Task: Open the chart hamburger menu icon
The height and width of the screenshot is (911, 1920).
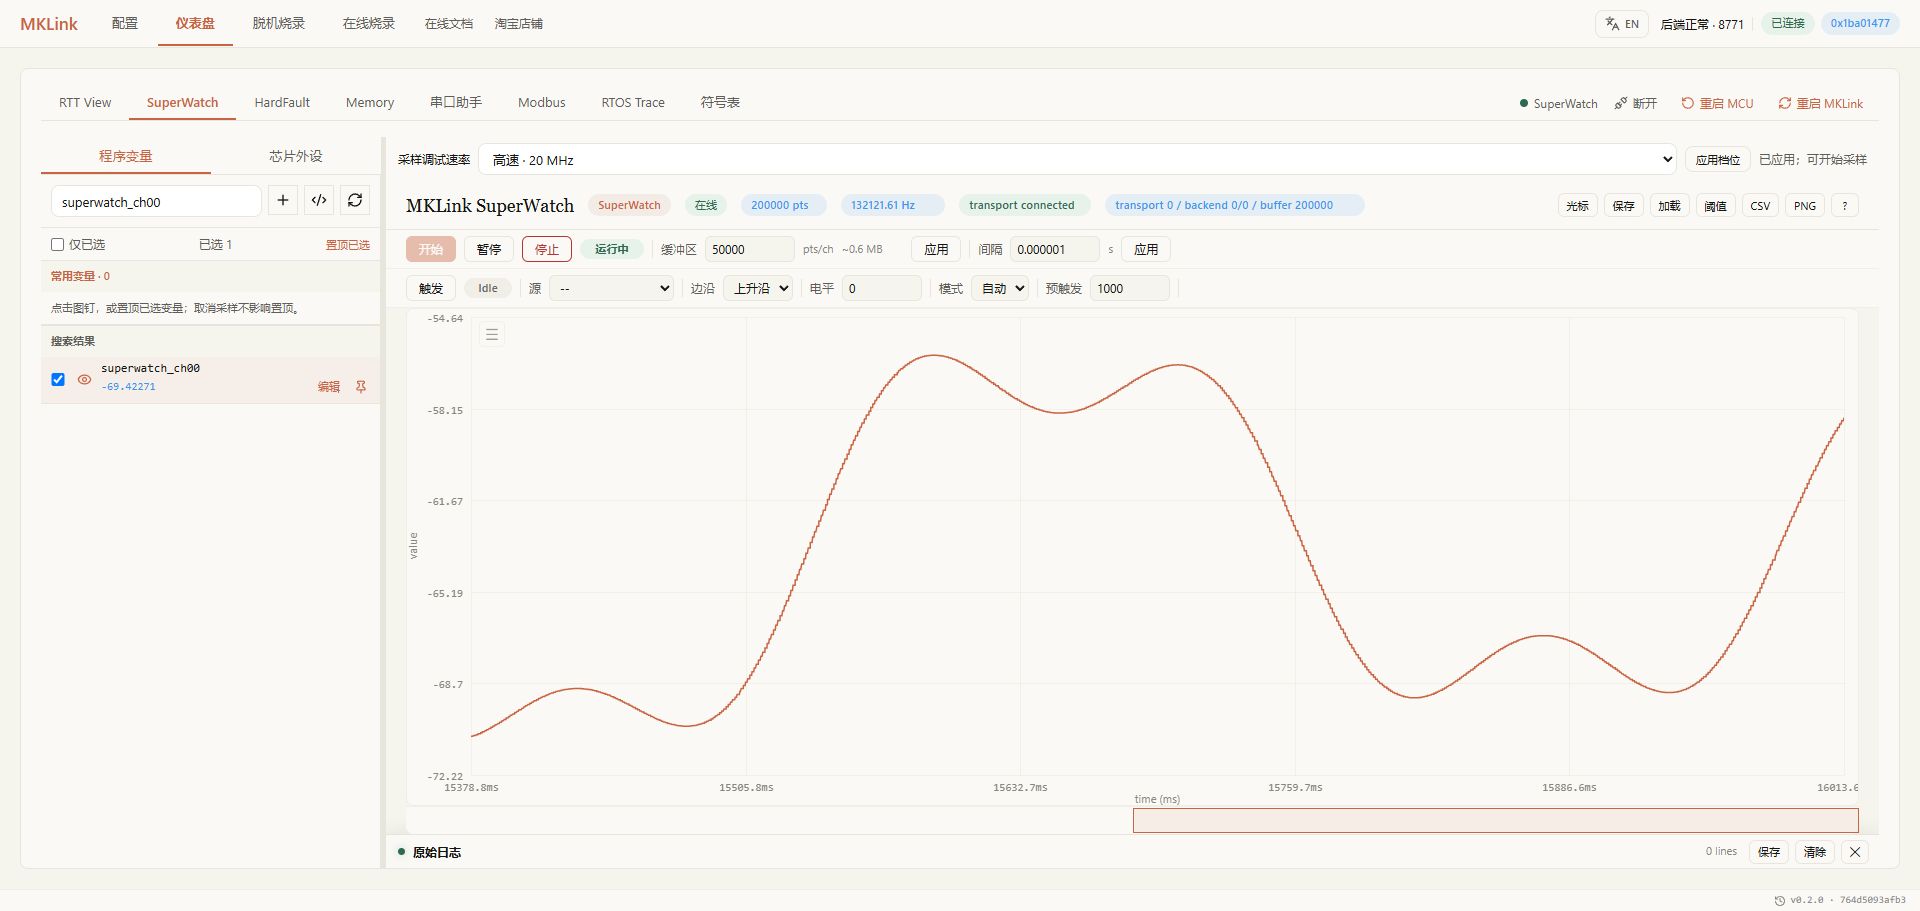Action: pos(492,335)
